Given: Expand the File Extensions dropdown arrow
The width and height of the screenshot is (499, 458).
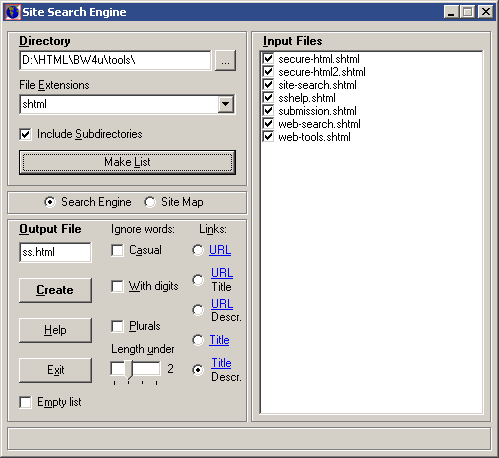Looking at the screenshot, I should click(x=226, y=104).
